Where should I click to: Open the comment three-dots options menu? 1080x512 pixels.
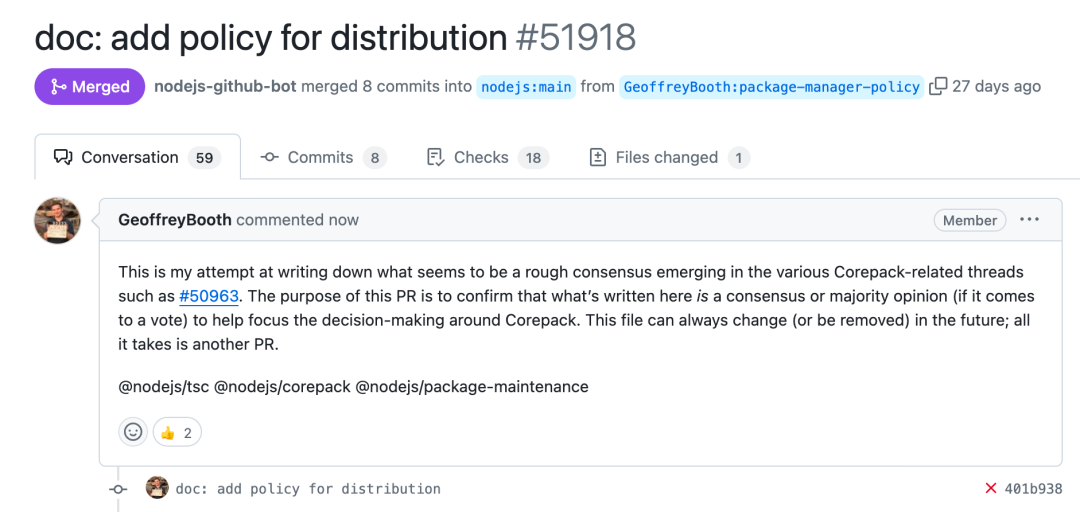(x=1029, y=220)
